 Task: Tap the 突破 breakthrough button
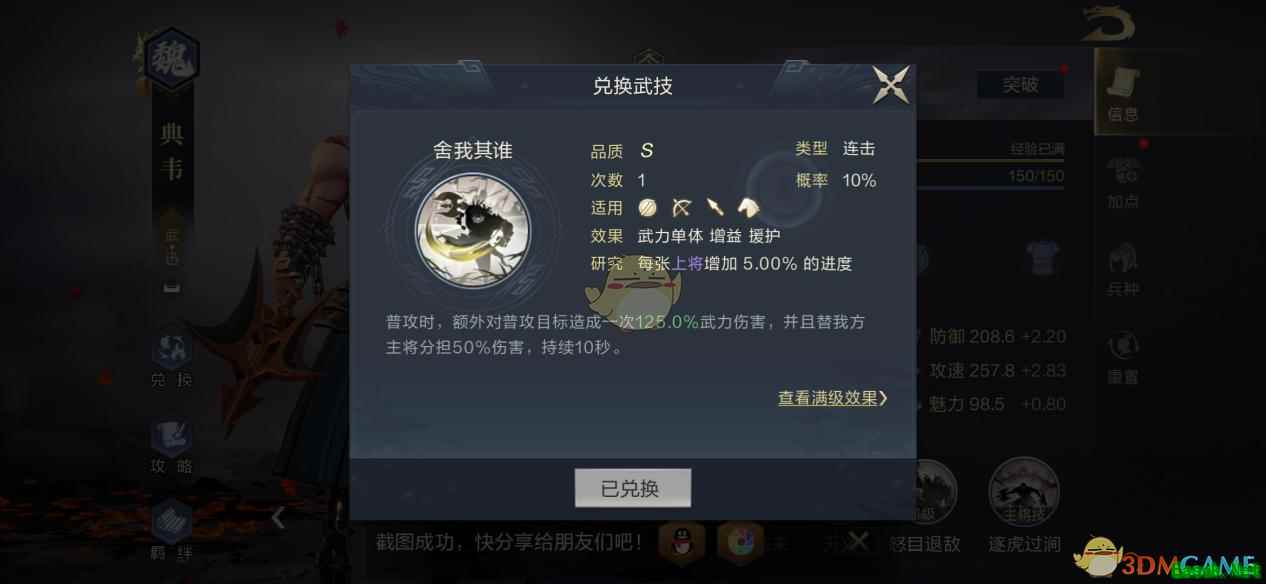1020,85
